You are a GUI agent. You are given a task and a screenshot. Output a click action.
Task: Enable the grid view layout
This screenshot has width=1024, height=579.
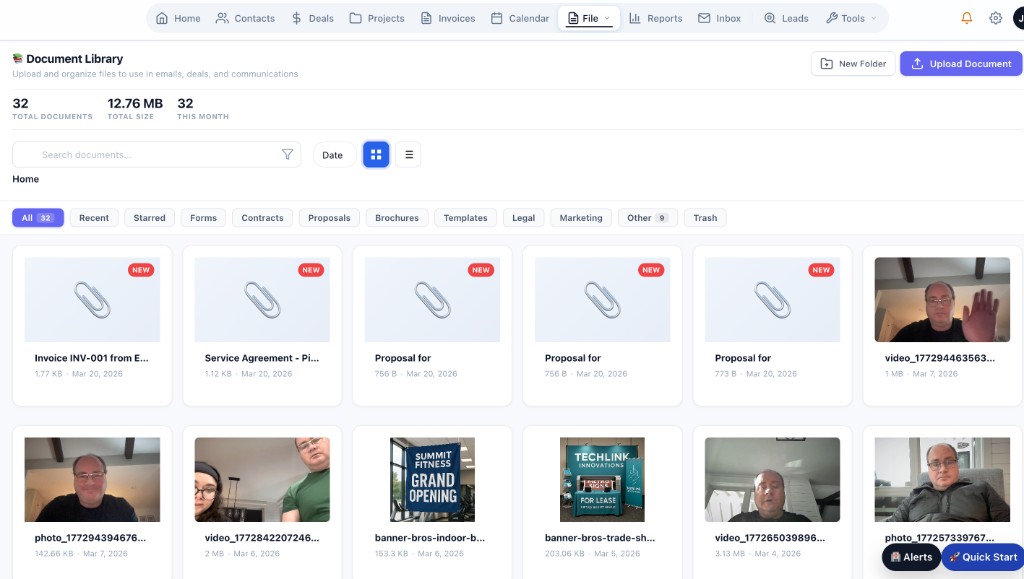coord(376,154)
